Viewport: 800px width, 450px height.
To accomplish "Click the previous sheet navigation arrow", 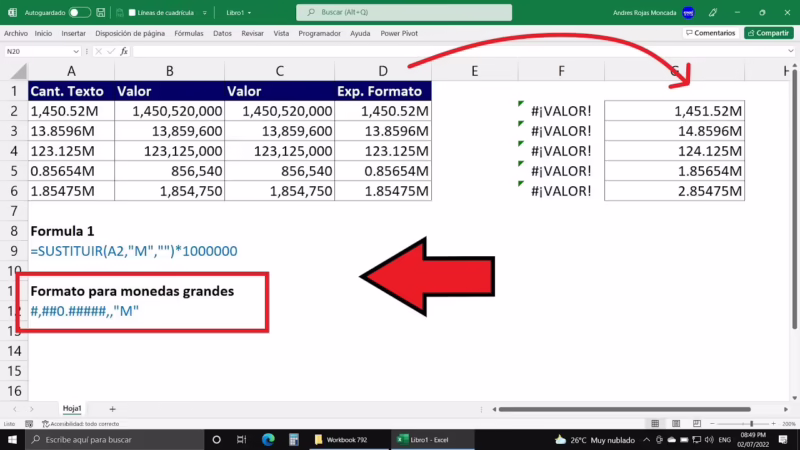I will pyautogui.click(x=15, y=409).
